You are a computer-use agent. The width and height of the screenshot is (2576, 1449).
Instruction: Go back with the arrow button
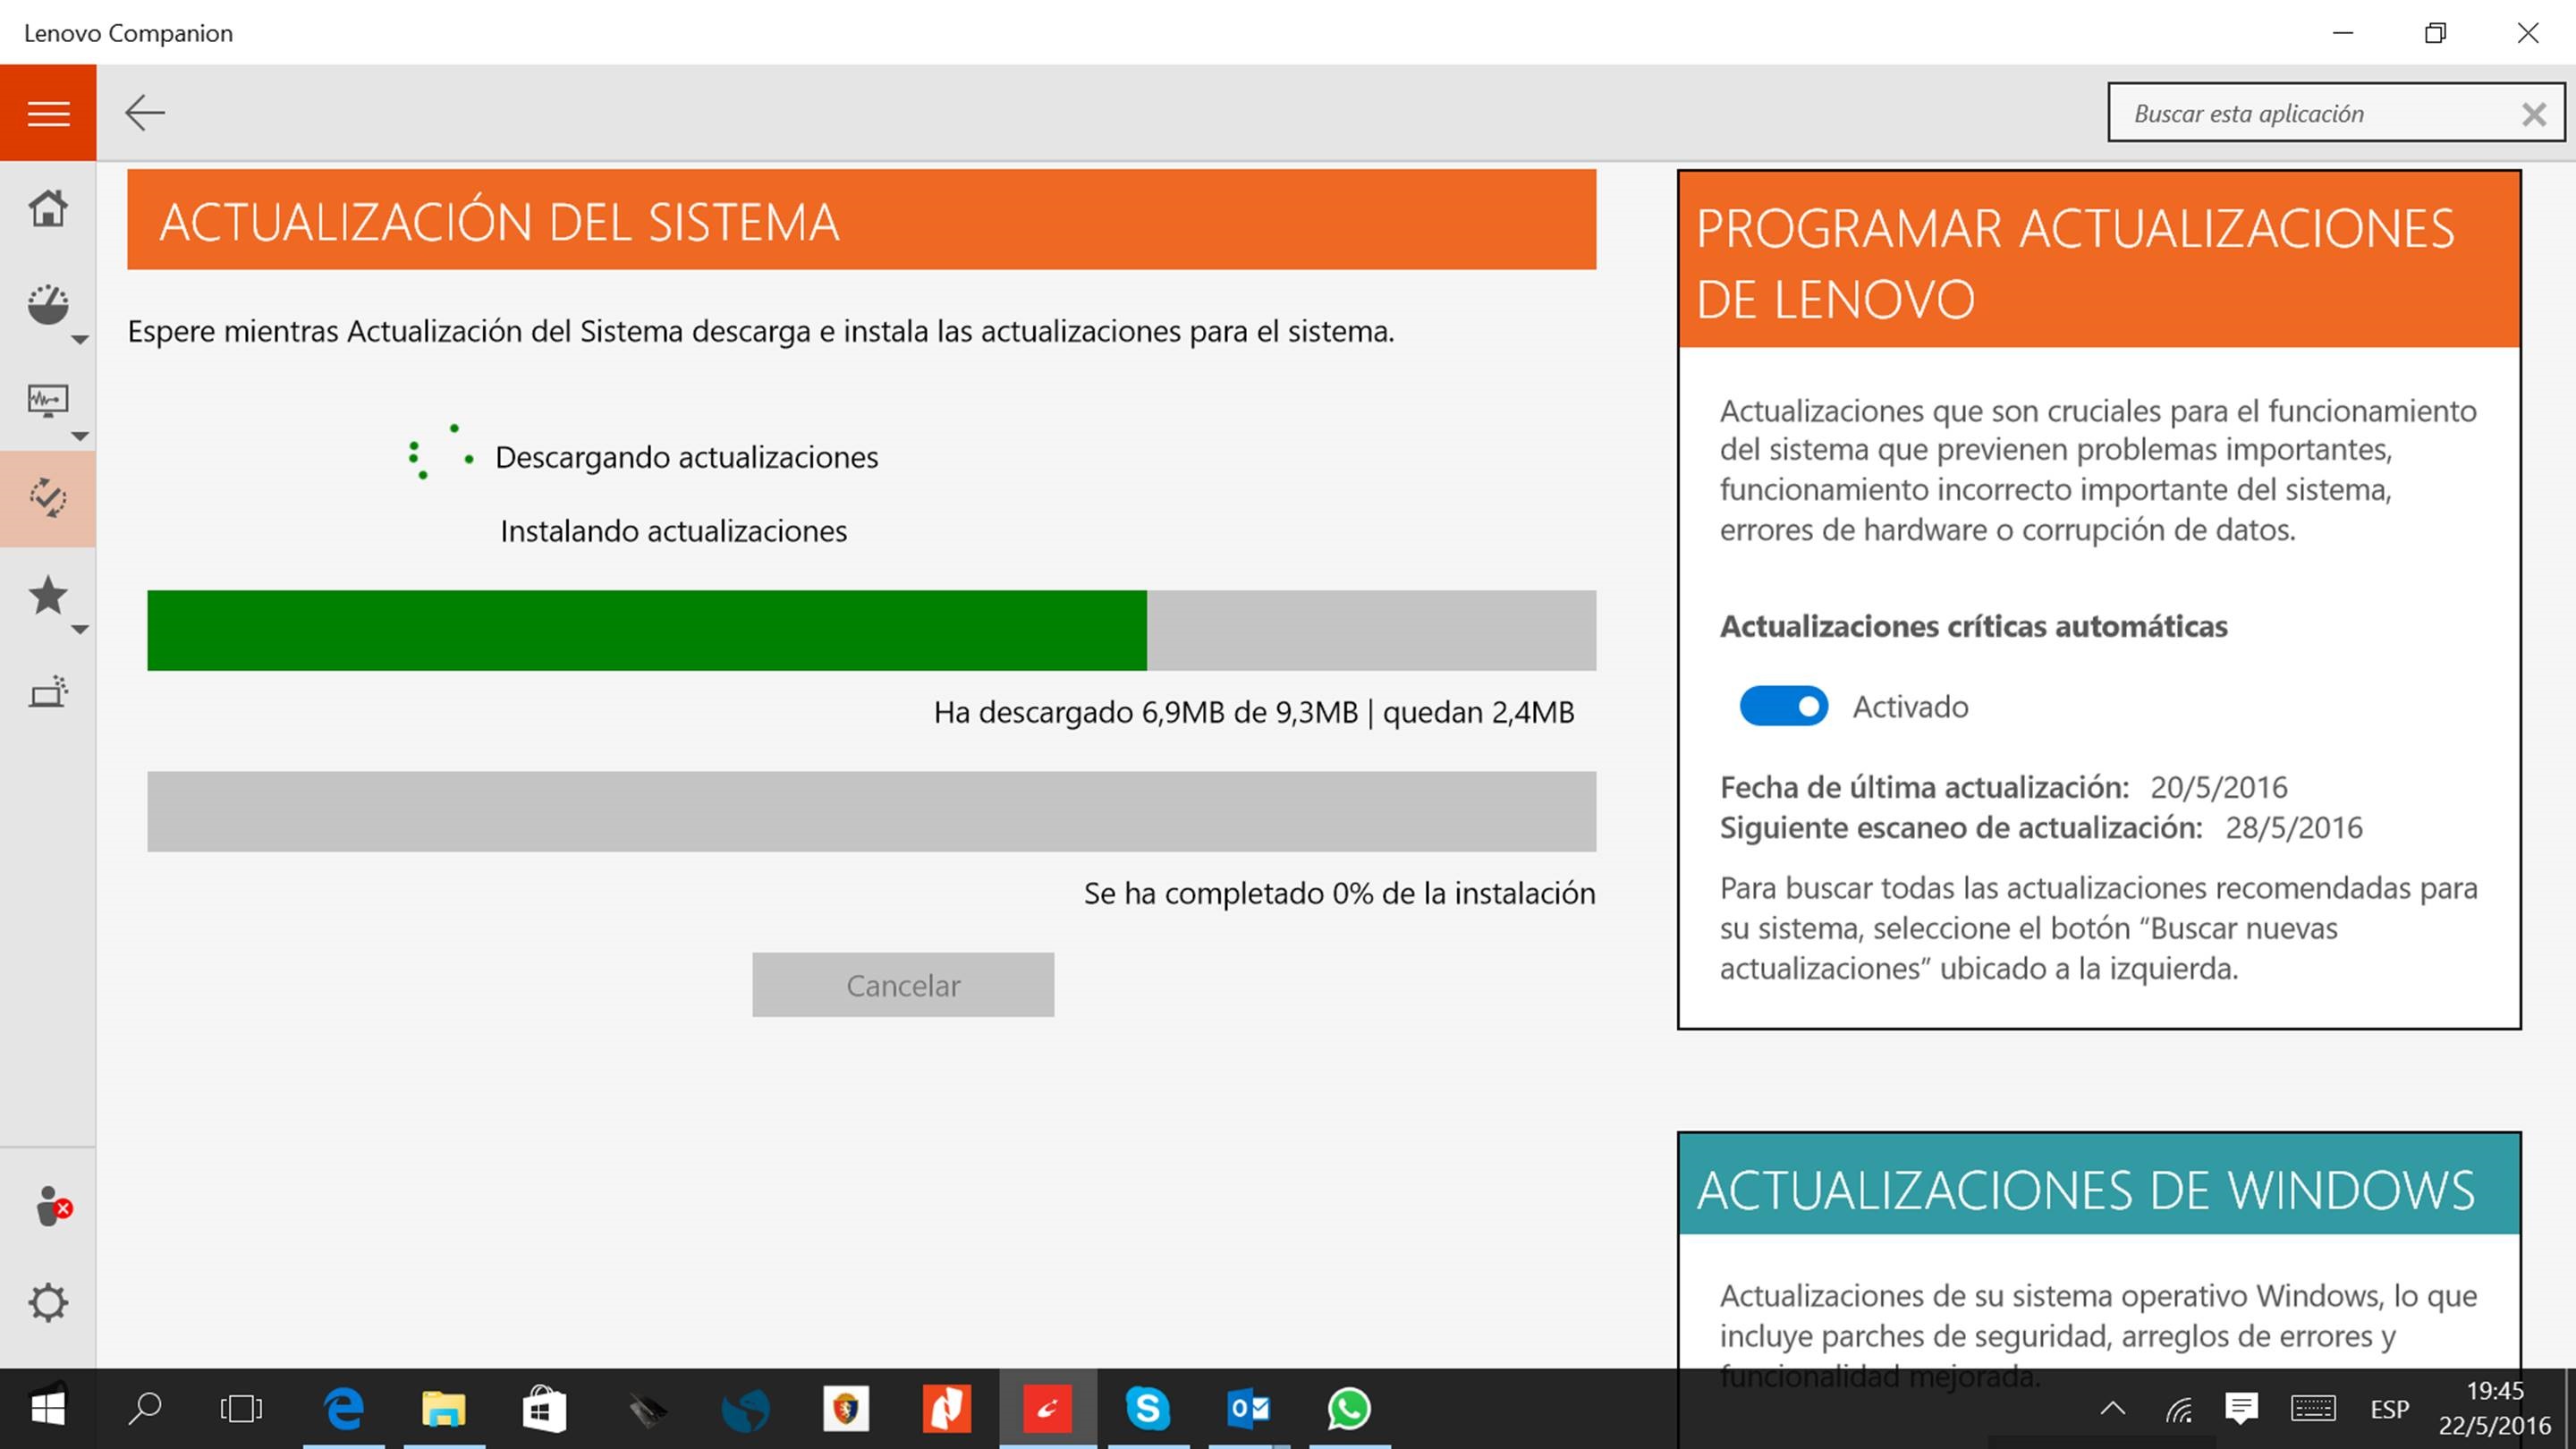[x=145, y=113]
